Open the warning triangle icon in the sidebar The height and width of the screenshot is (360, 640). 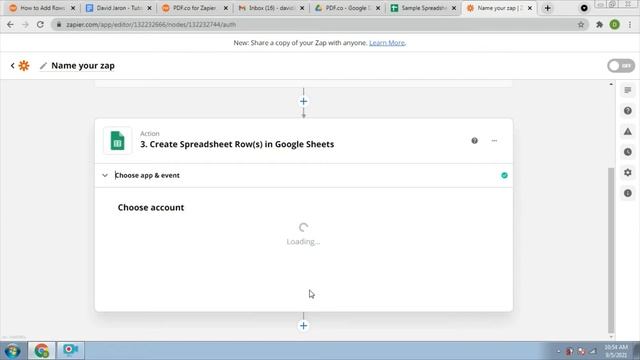pos(628,131)
